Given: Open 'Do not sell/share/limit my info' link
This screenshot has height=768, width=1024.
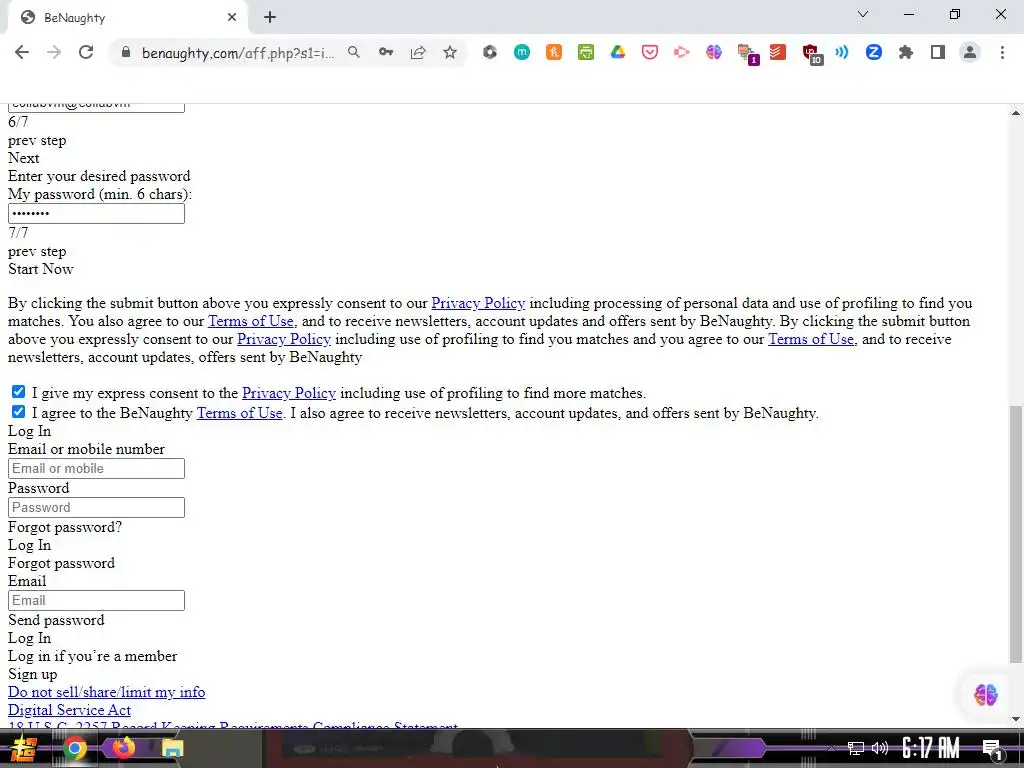Looking at the screenshot, I should pos(106,692).
